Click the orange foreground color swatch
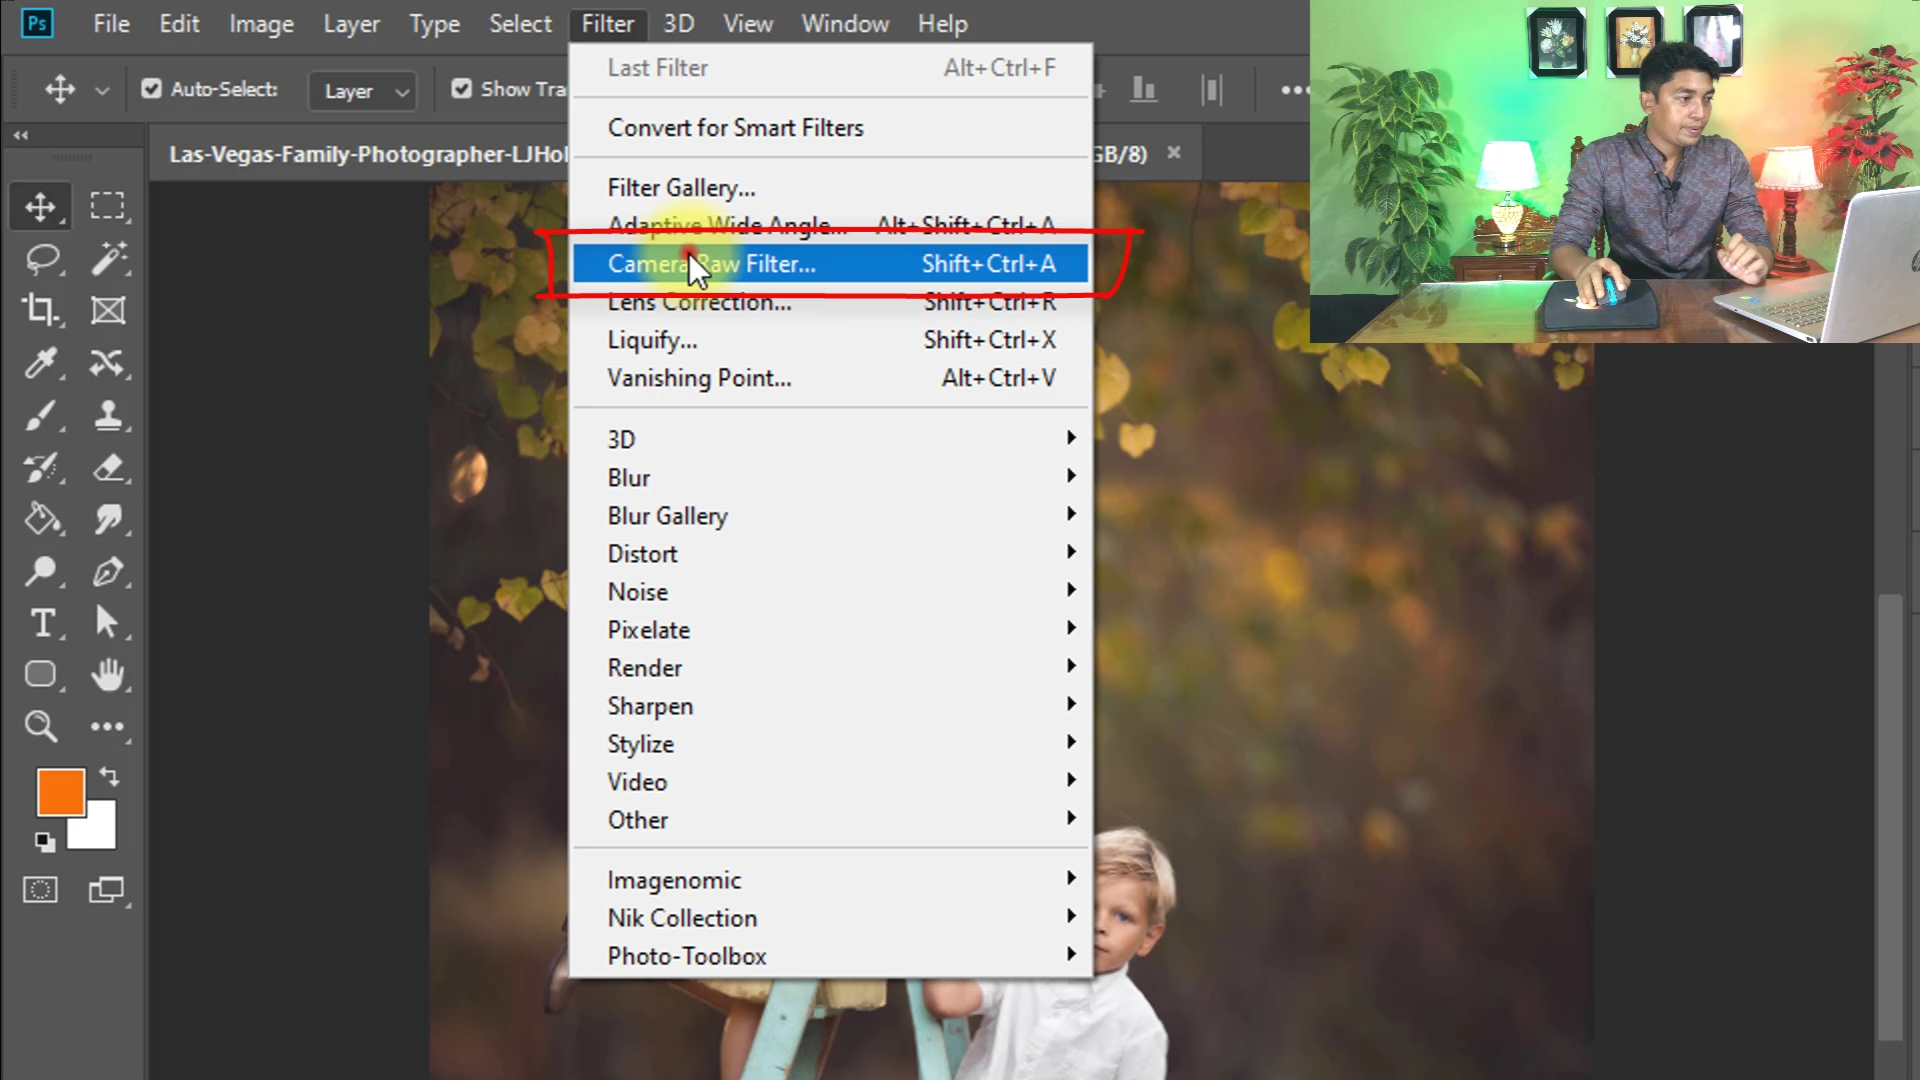Screen dimensions: 1920x1080 click(60, 792)
